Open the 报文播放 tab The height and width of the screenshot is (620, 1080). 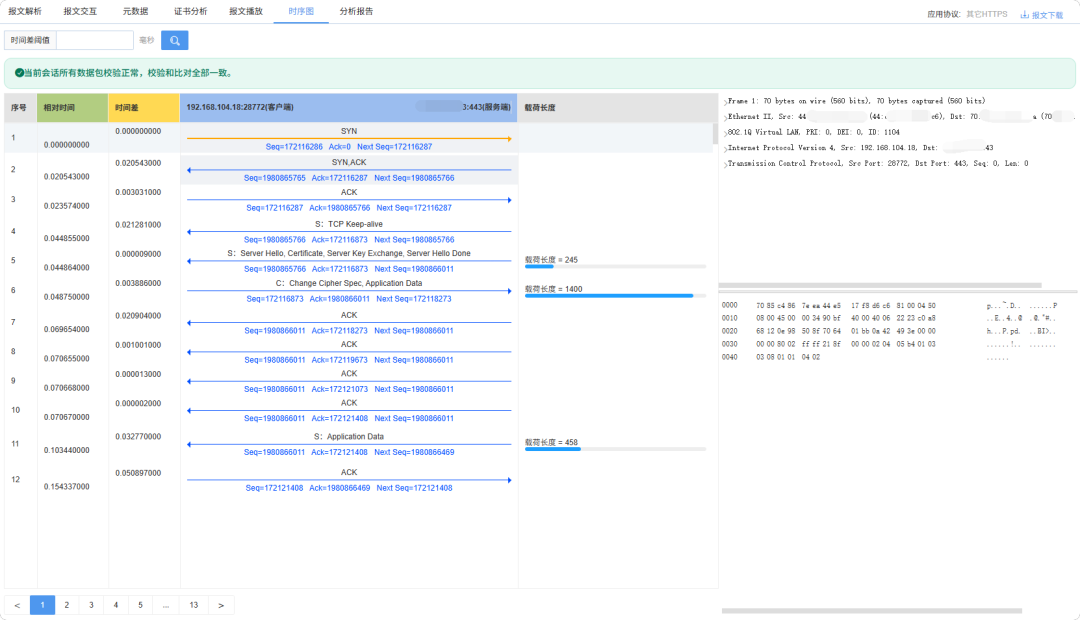pos(246,12)
